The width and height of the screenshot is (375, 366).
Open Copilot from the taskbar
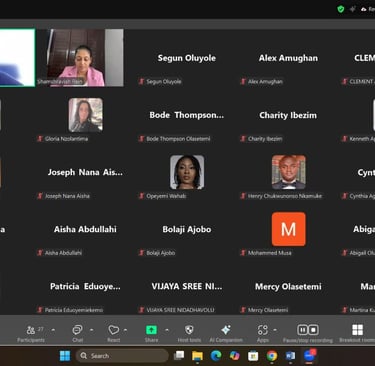click(234, 356)
